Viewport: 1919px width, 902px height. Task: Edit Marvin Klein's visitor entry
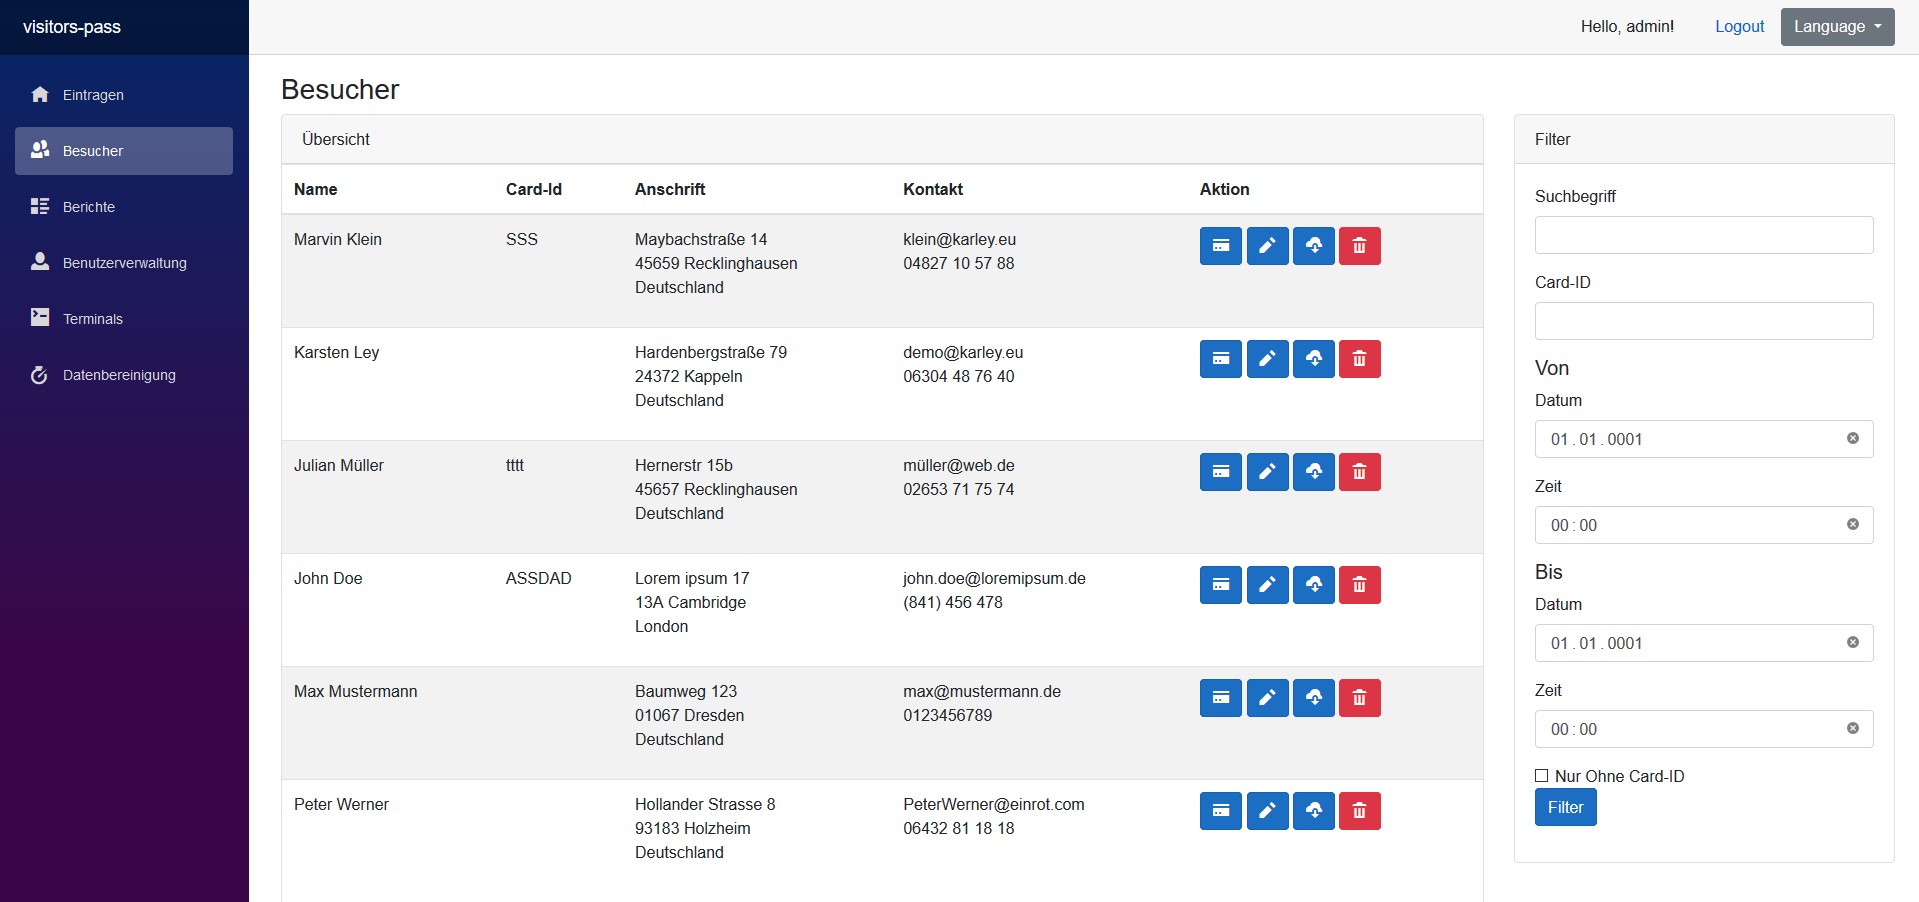(x=1267, y=246)
